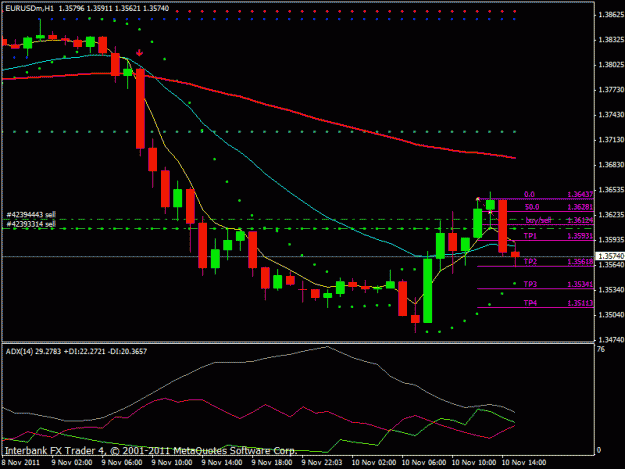Select the TP1 target label
Viewport: 625px width, 469px height.
[x=530, y=236]
